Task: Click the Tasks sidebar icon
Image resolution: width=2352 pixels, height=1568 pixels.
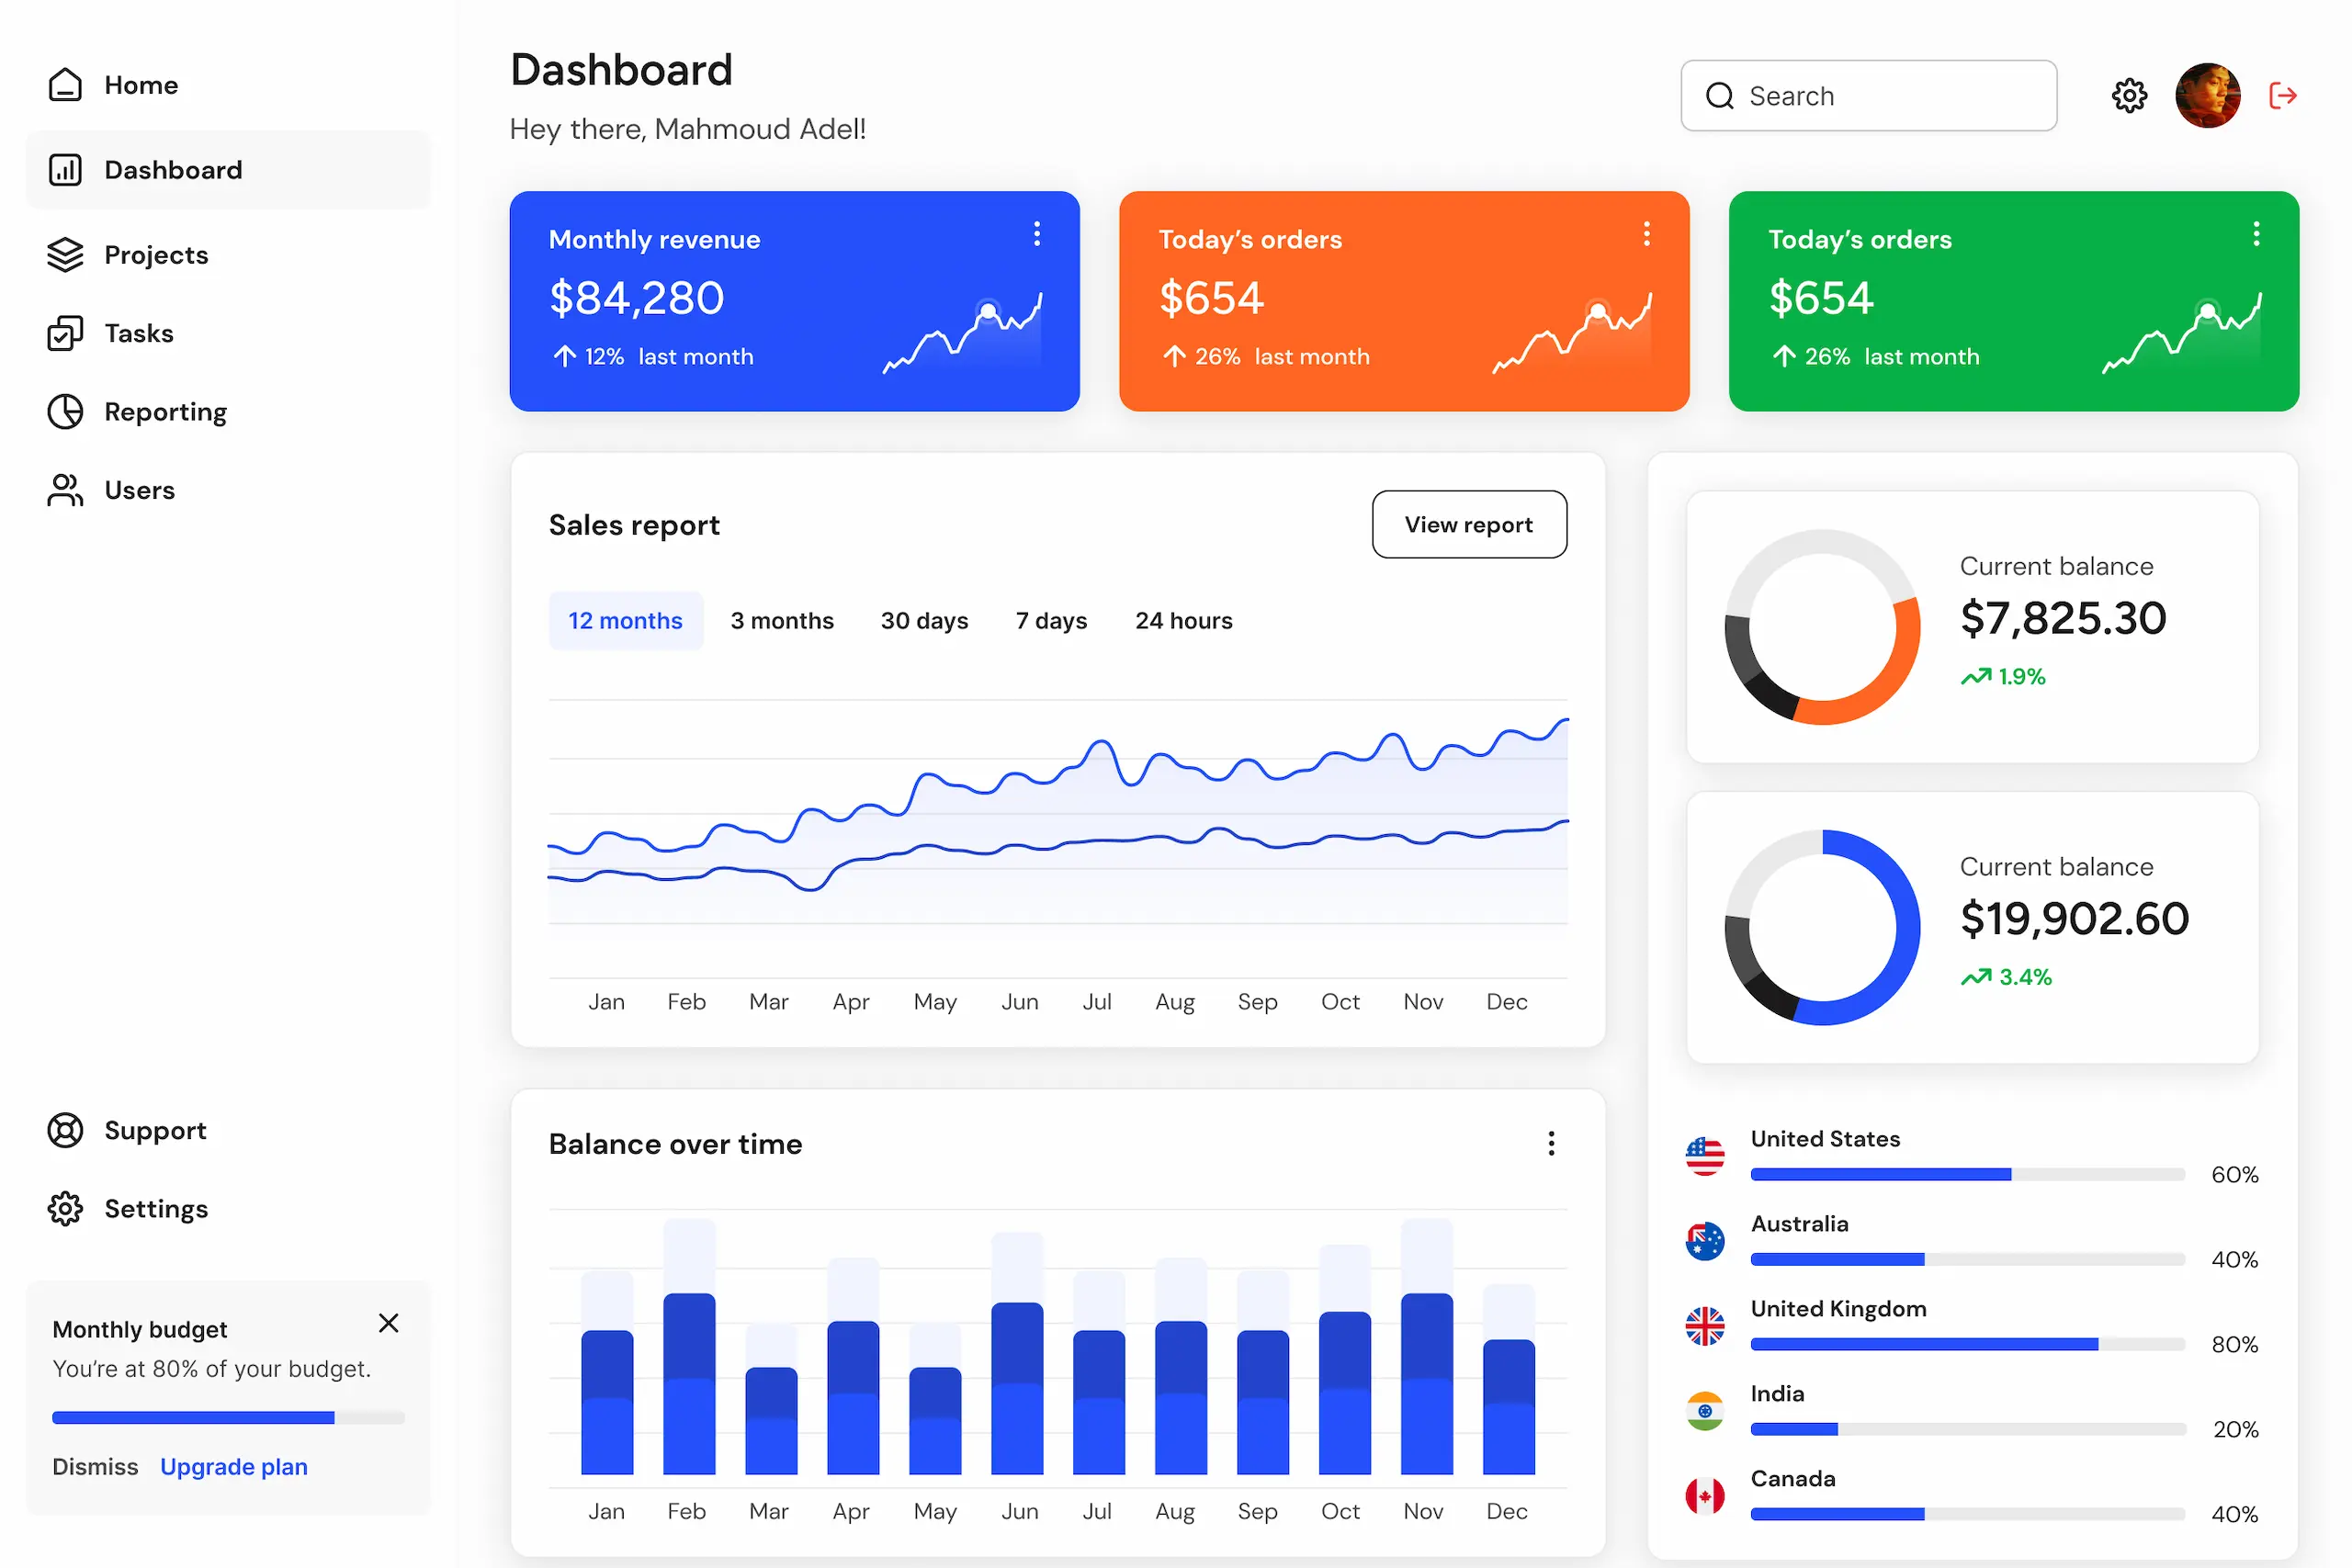Action: coord(65,333)
